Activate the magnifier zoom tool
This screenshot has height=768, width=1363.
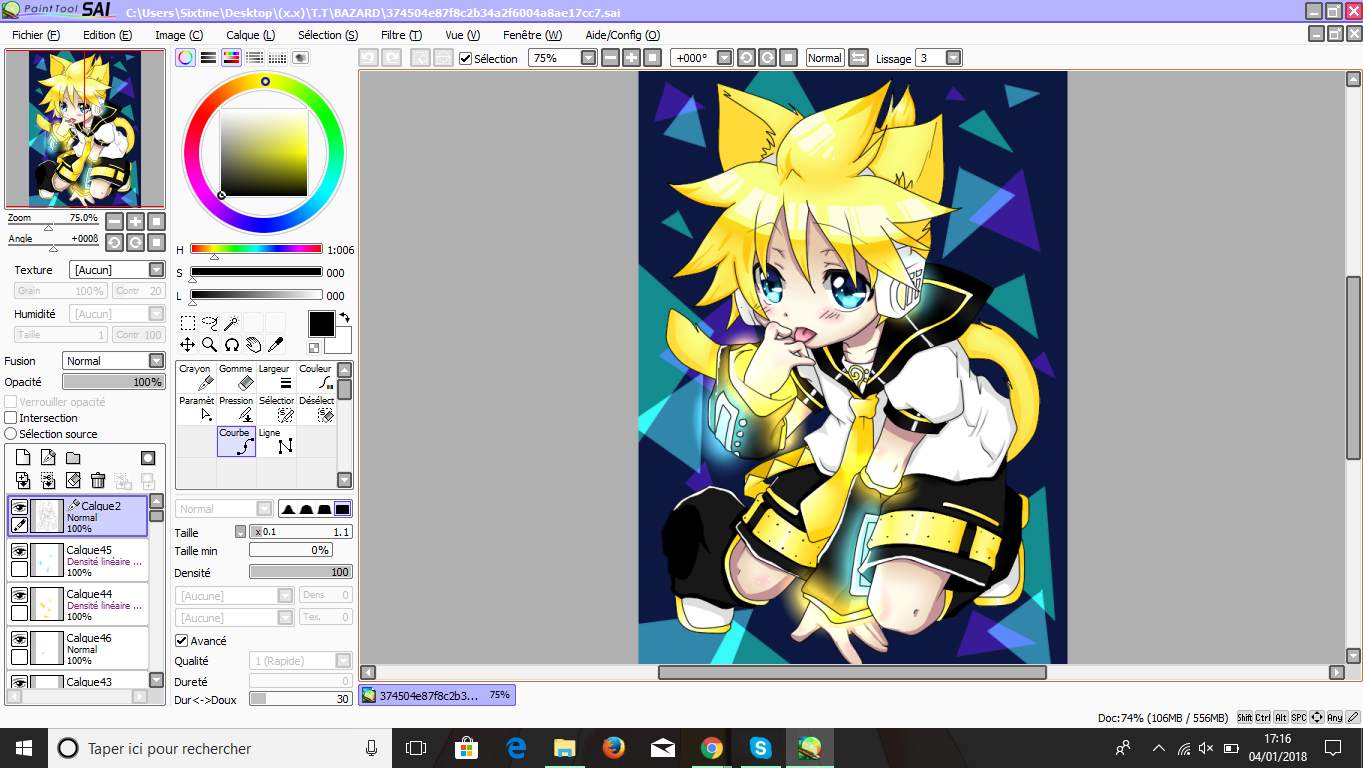tap(210, 345)
